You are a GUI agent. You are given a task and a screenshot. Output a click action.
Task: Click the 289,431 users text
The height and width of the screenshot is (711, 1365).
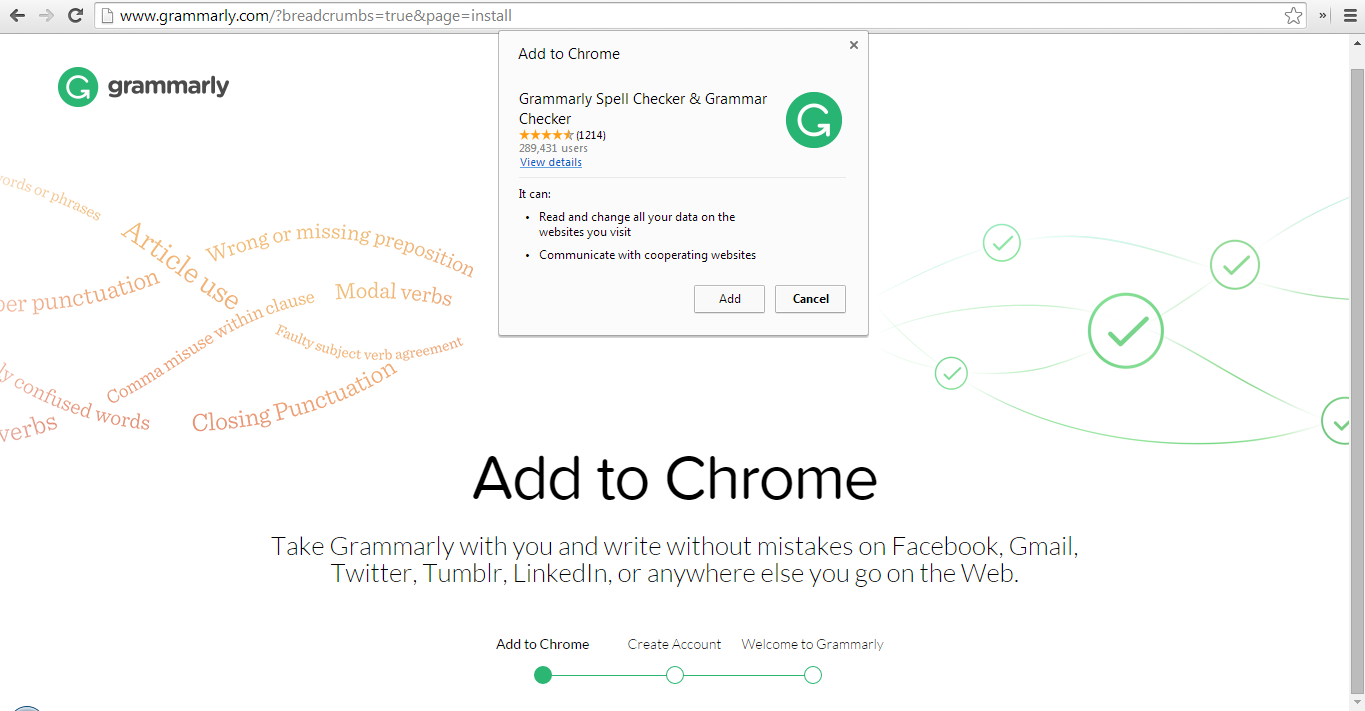(553, 148)
